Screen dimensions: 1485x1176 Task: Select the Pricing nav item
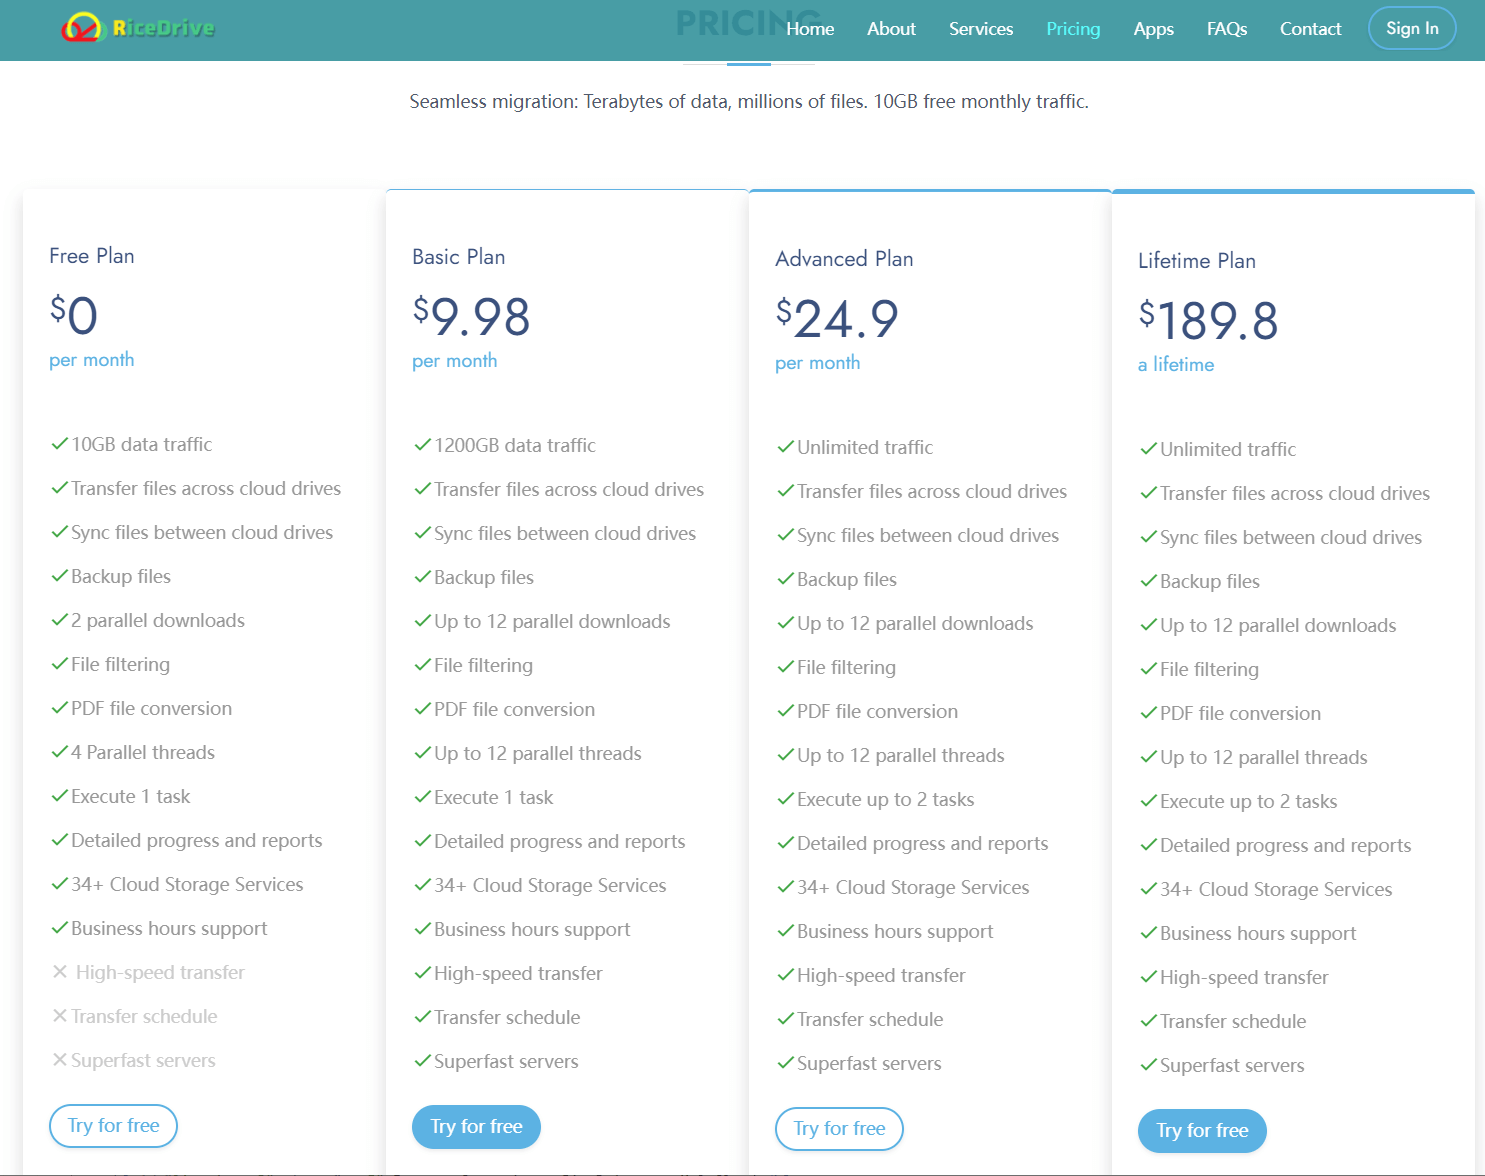click(1073, 29)
